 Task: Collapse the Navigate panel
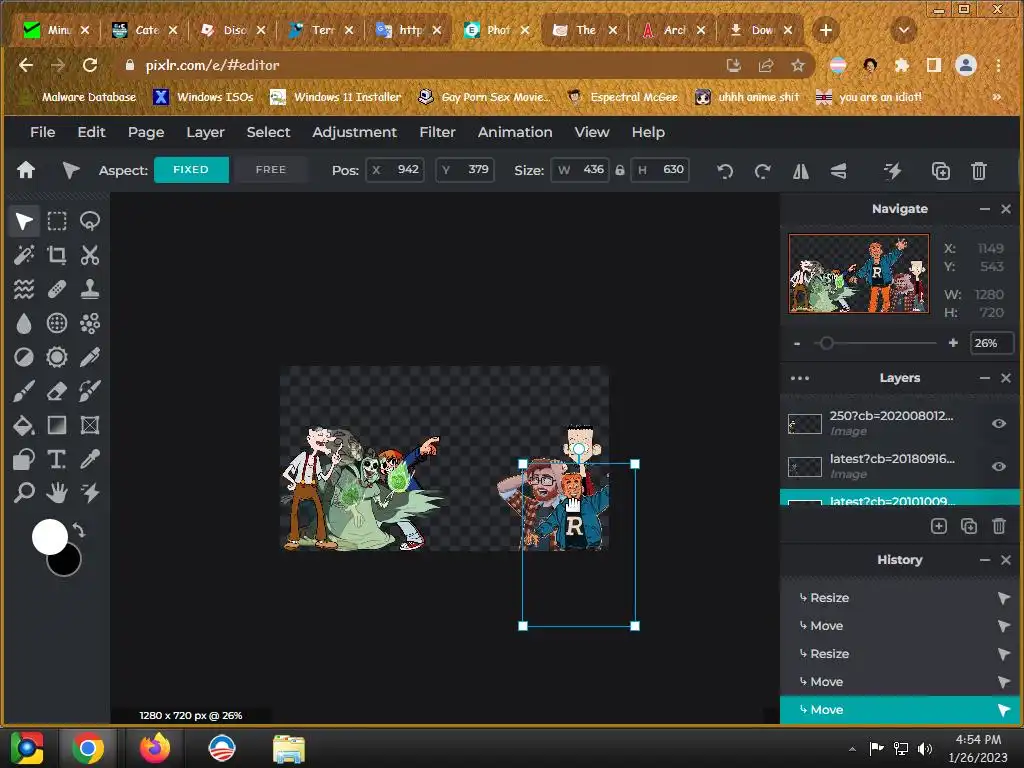pos(985,209)
